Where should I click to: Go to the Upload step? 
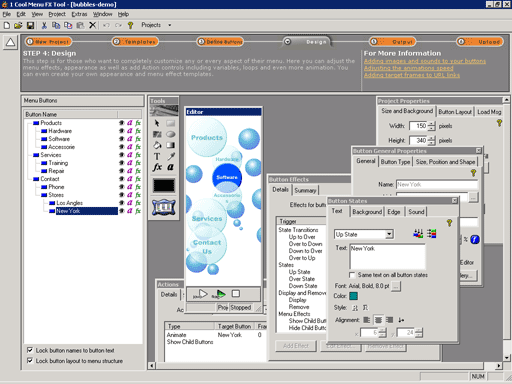tap(480, 42)
